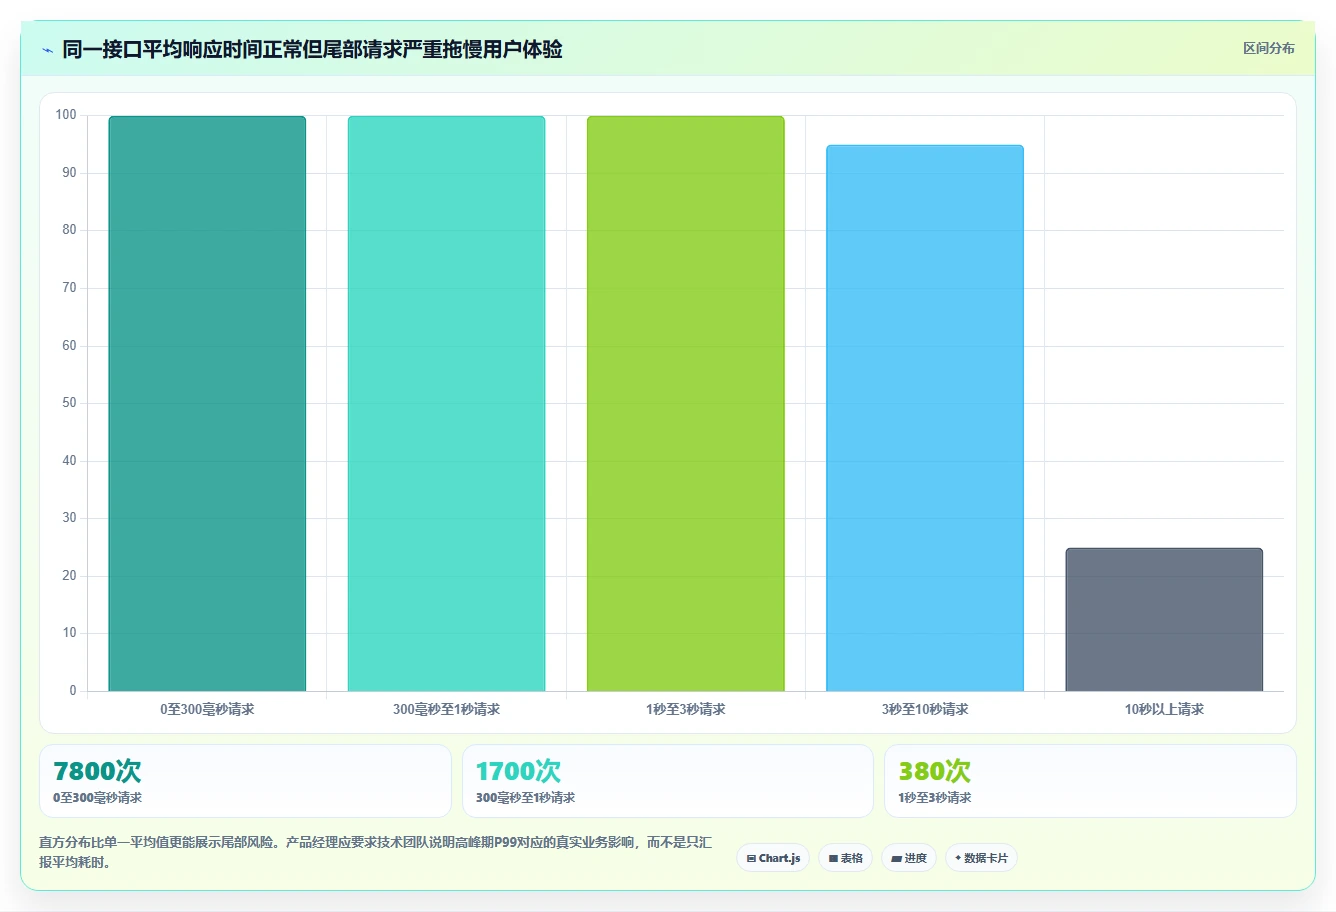Click card caption 300毫秒至1秒请求 under 1700次
Viewport: 1336px width, 912px height.
(x=525, y=798)
